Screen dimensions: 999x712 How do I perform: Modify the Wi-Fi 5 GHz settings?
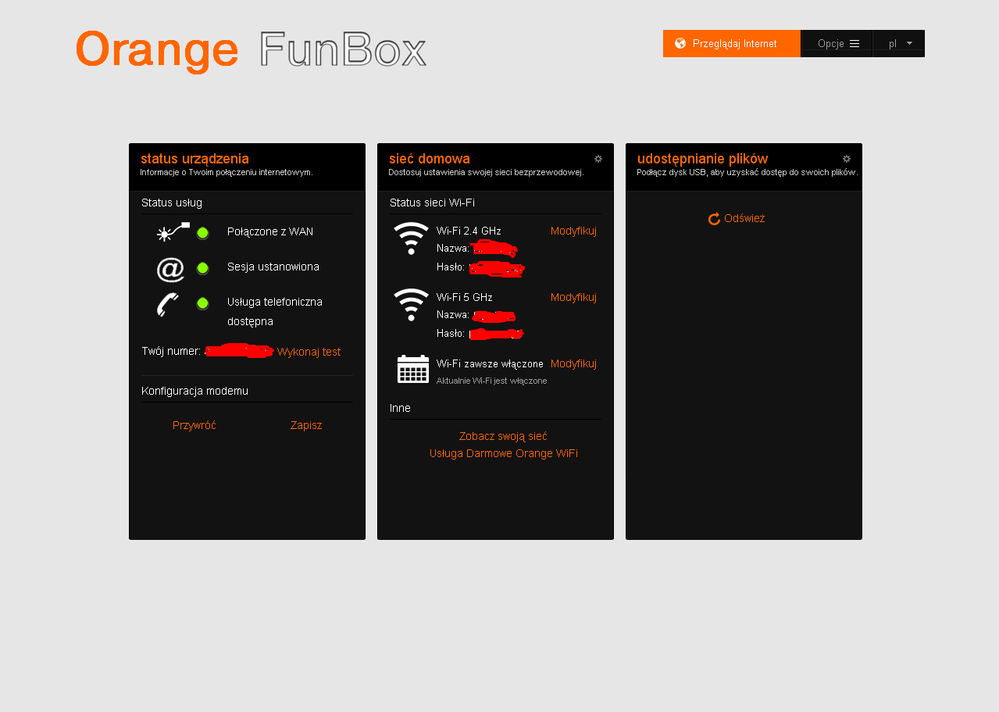573,297
